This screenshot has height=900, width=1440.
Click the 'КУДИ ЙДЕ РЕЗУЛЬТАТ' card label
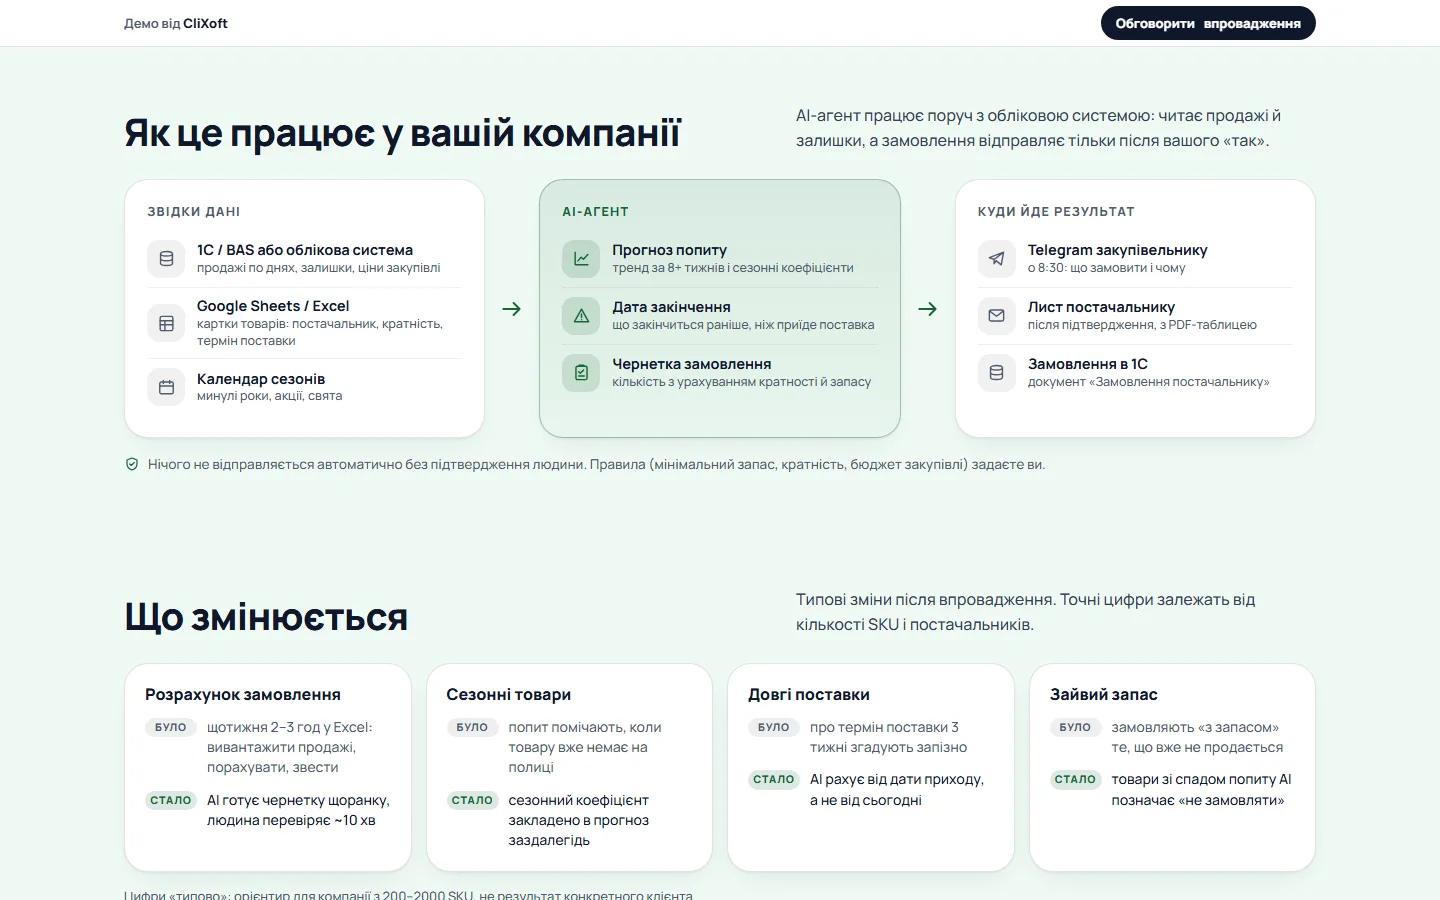click(1056, 212)
